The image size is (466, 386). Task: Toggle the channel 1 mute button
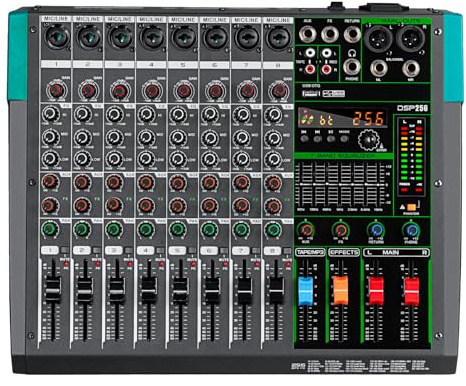pyautogui.click(x=65, y=250)
